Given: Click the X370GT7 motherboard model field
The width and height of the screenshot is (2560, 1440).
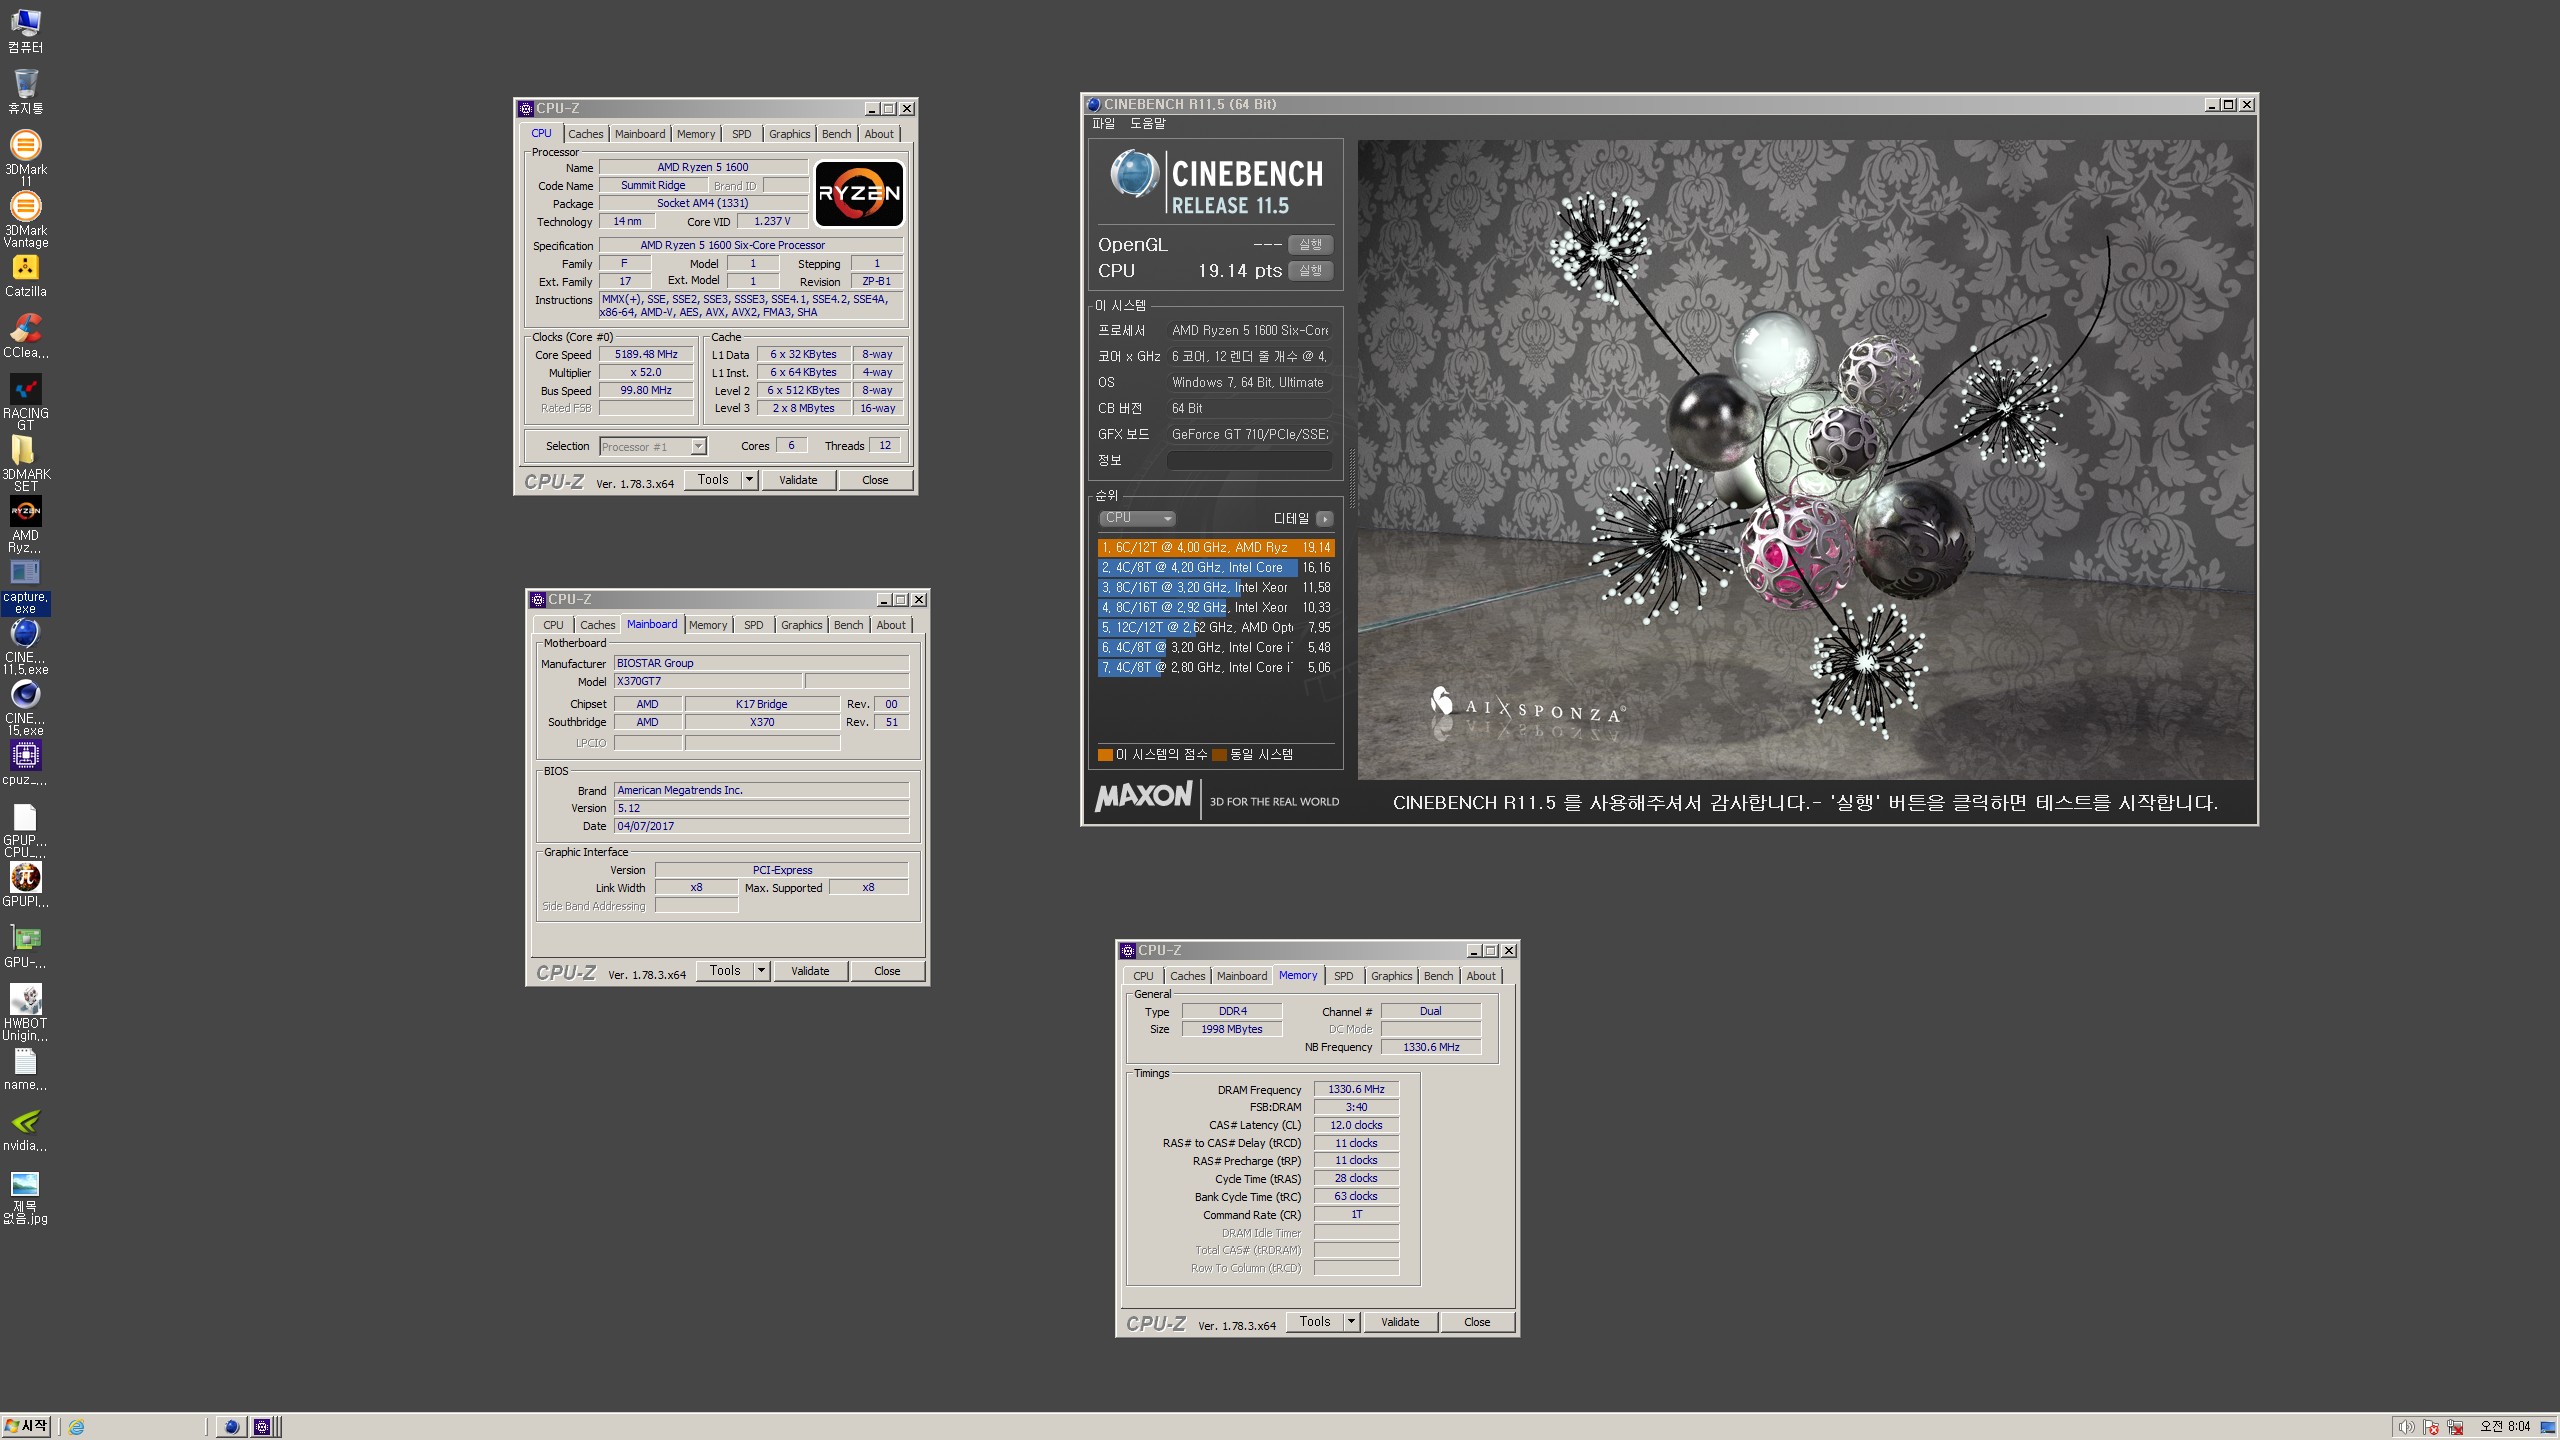Looking at the screenshot, I should (708, 682).
